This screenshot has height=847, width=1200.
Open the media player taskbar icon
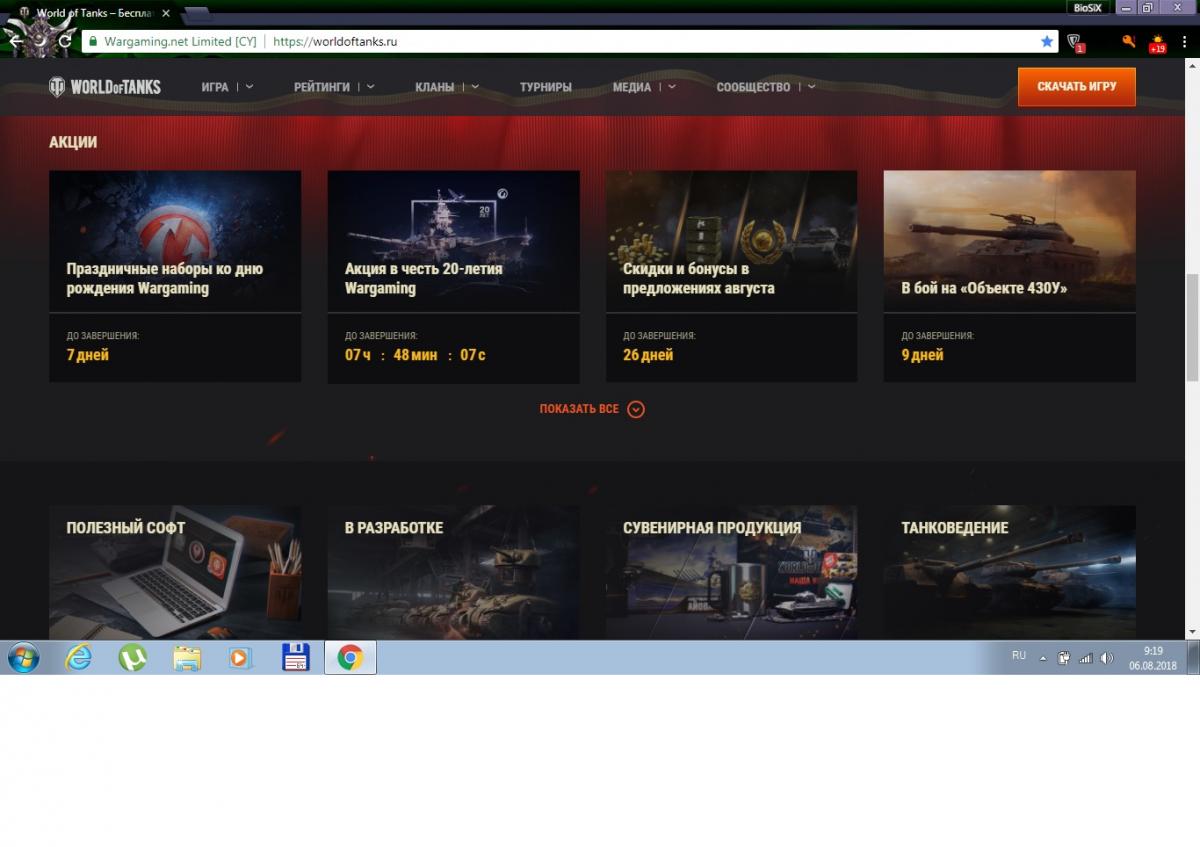coord(240,657)
